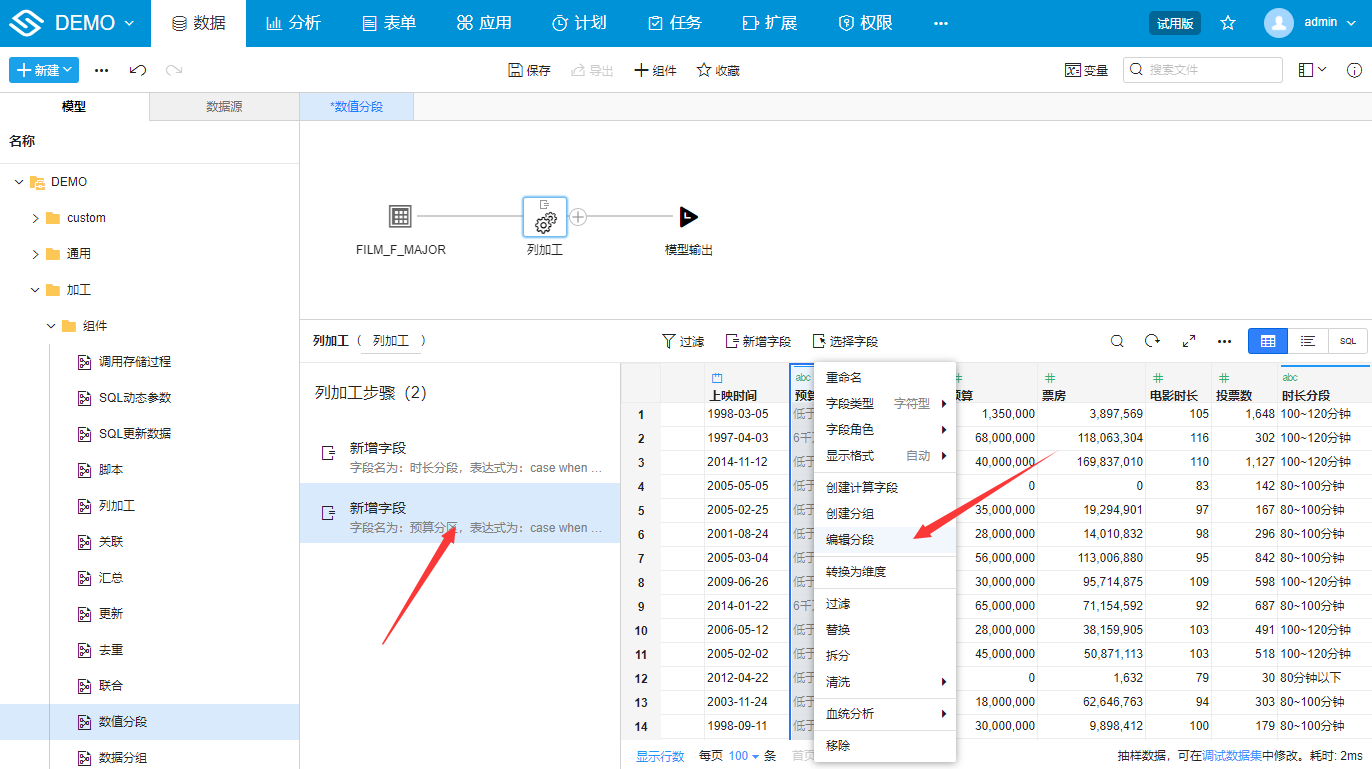Open the 权限 top tab
Image resolution: width=1372 pixels, height=769 pixels.
(x=865, y=23)
